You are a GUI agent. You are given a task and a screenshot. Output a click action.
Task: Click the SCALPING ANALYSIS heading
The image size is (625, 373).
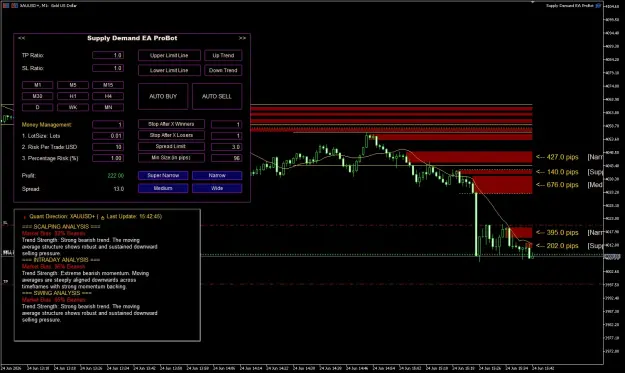tap(61, 226)
